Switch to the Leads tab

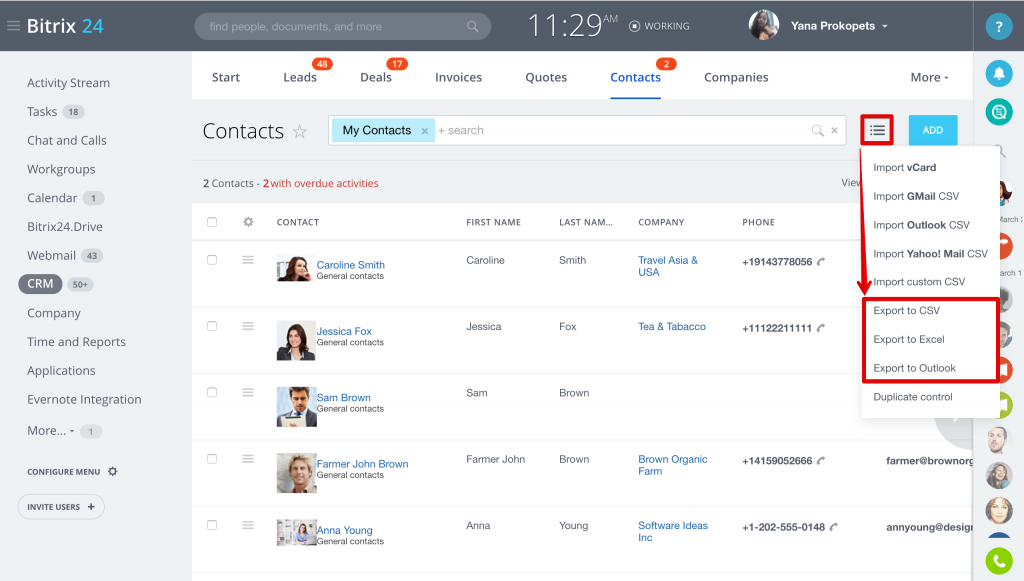click(300, 77)
